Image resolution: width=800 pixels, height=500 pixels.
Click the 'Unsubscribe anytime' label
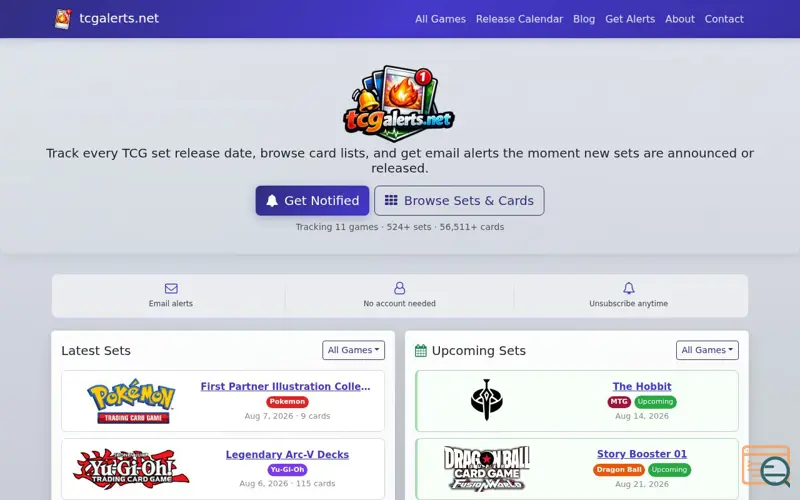629,304
